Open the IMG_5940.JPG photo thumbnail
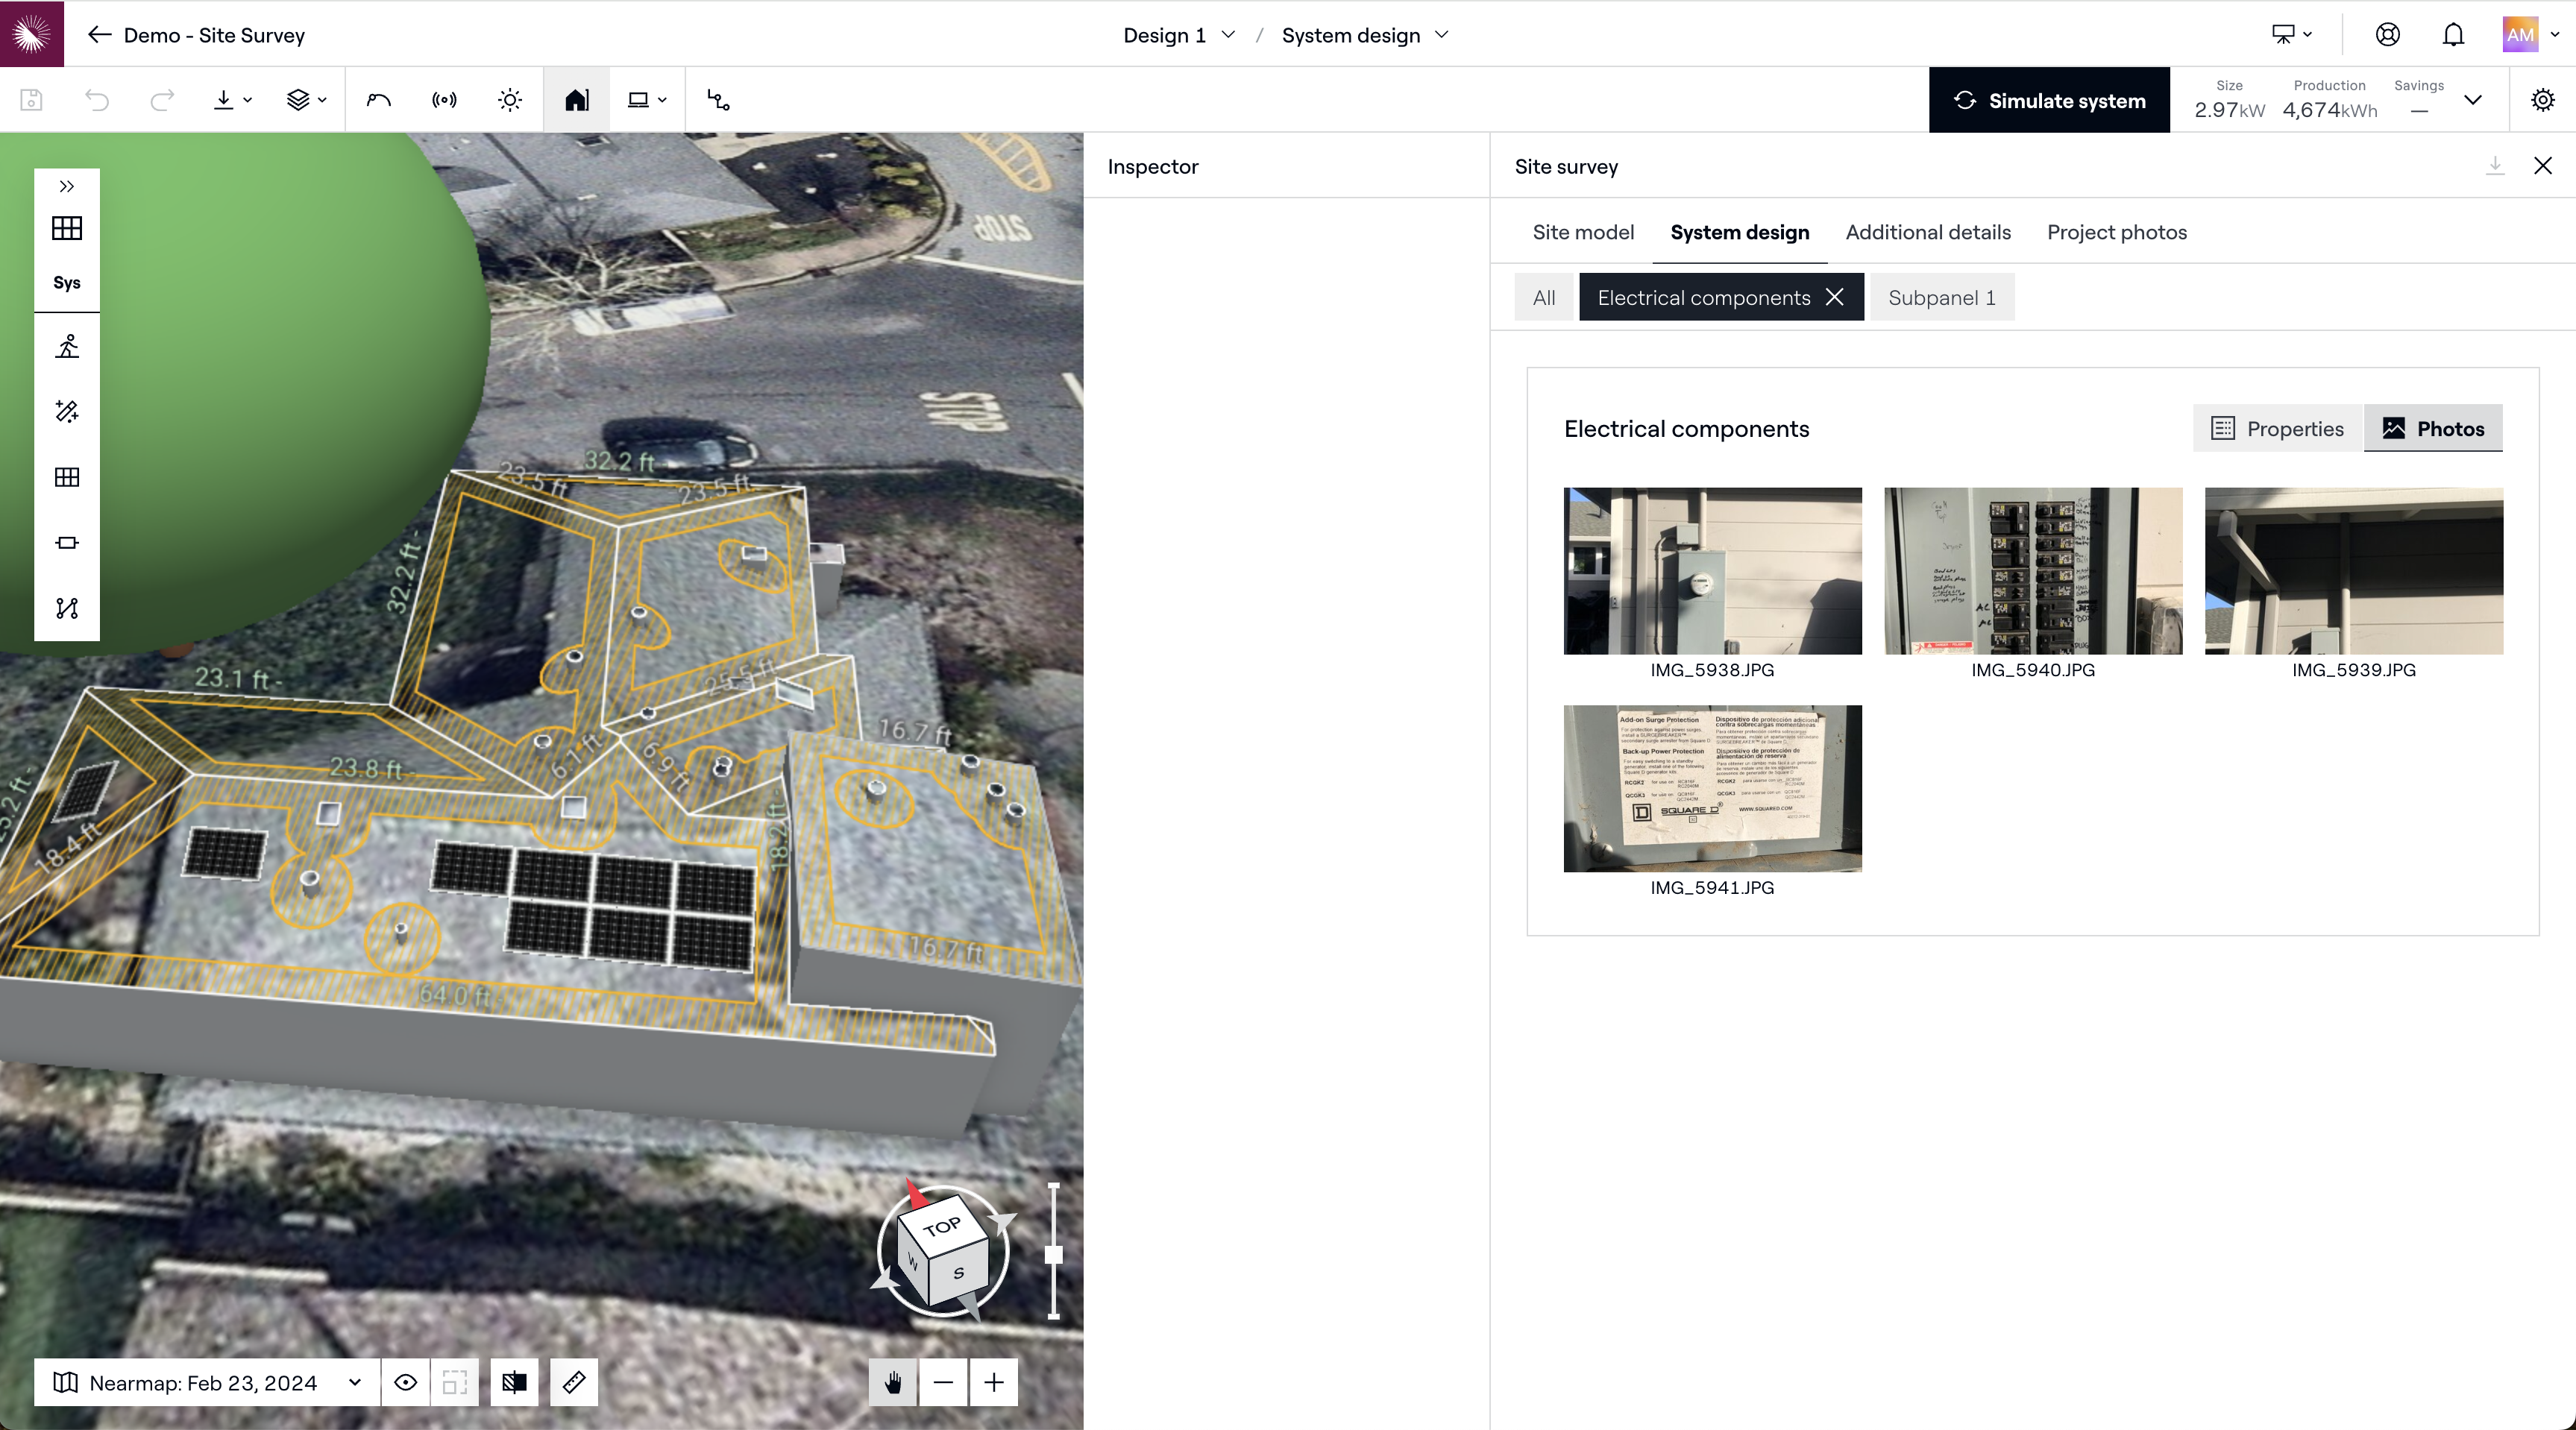Viewport: 2576px width, 1430px height. pyautogui.click(x=2032, y=571)
